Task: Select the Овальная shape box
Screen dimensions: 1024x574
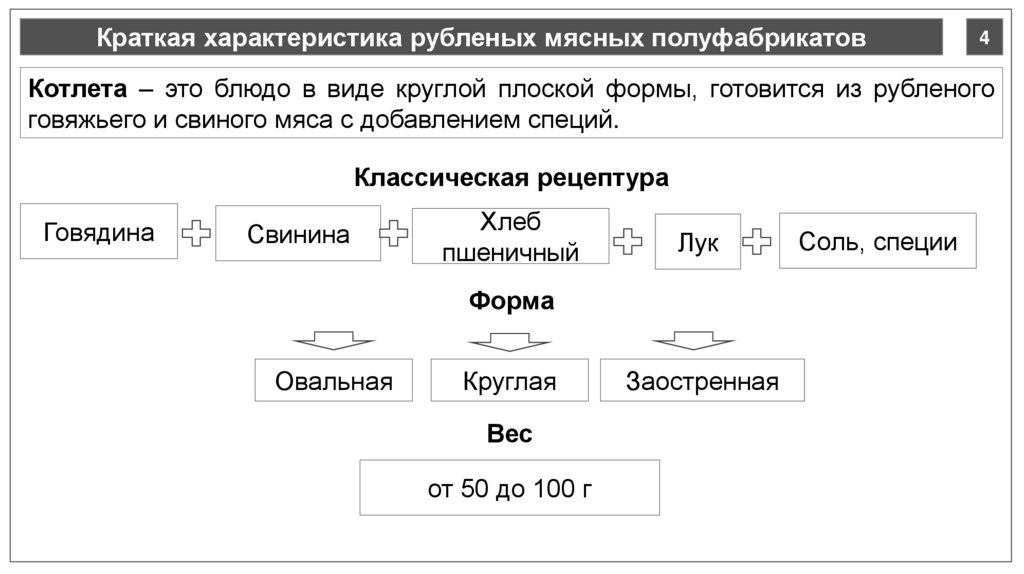Action: point(333,380)
